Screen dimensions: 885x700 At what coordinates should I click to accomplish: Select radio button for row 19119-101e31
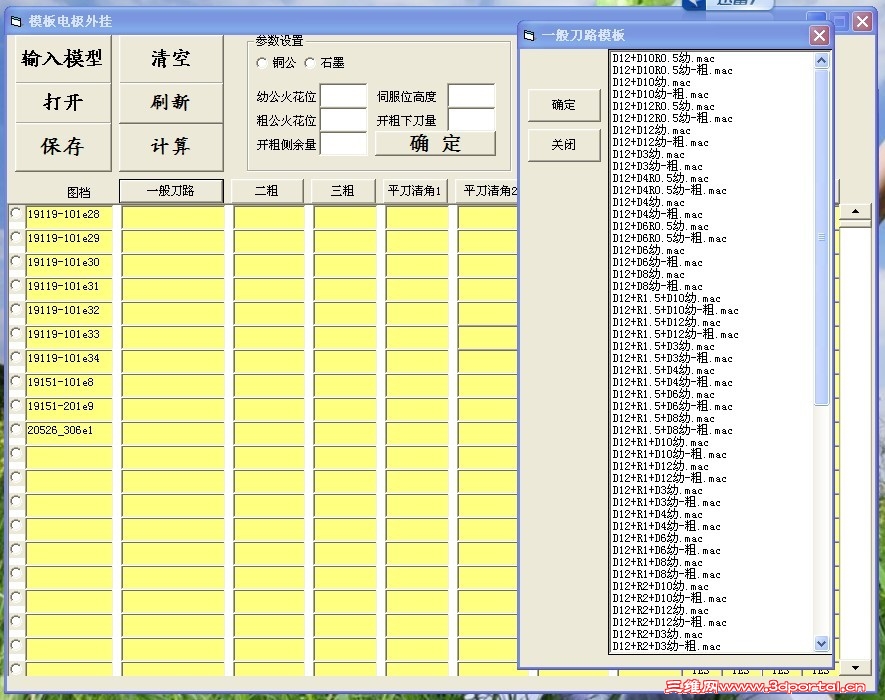coord(16,285)
